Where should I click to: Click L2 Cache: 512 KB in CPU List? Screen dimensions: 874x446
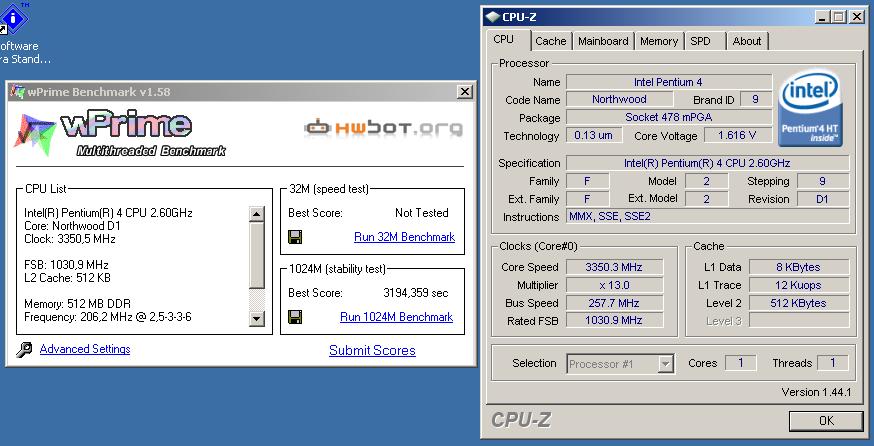pos(67,278)
